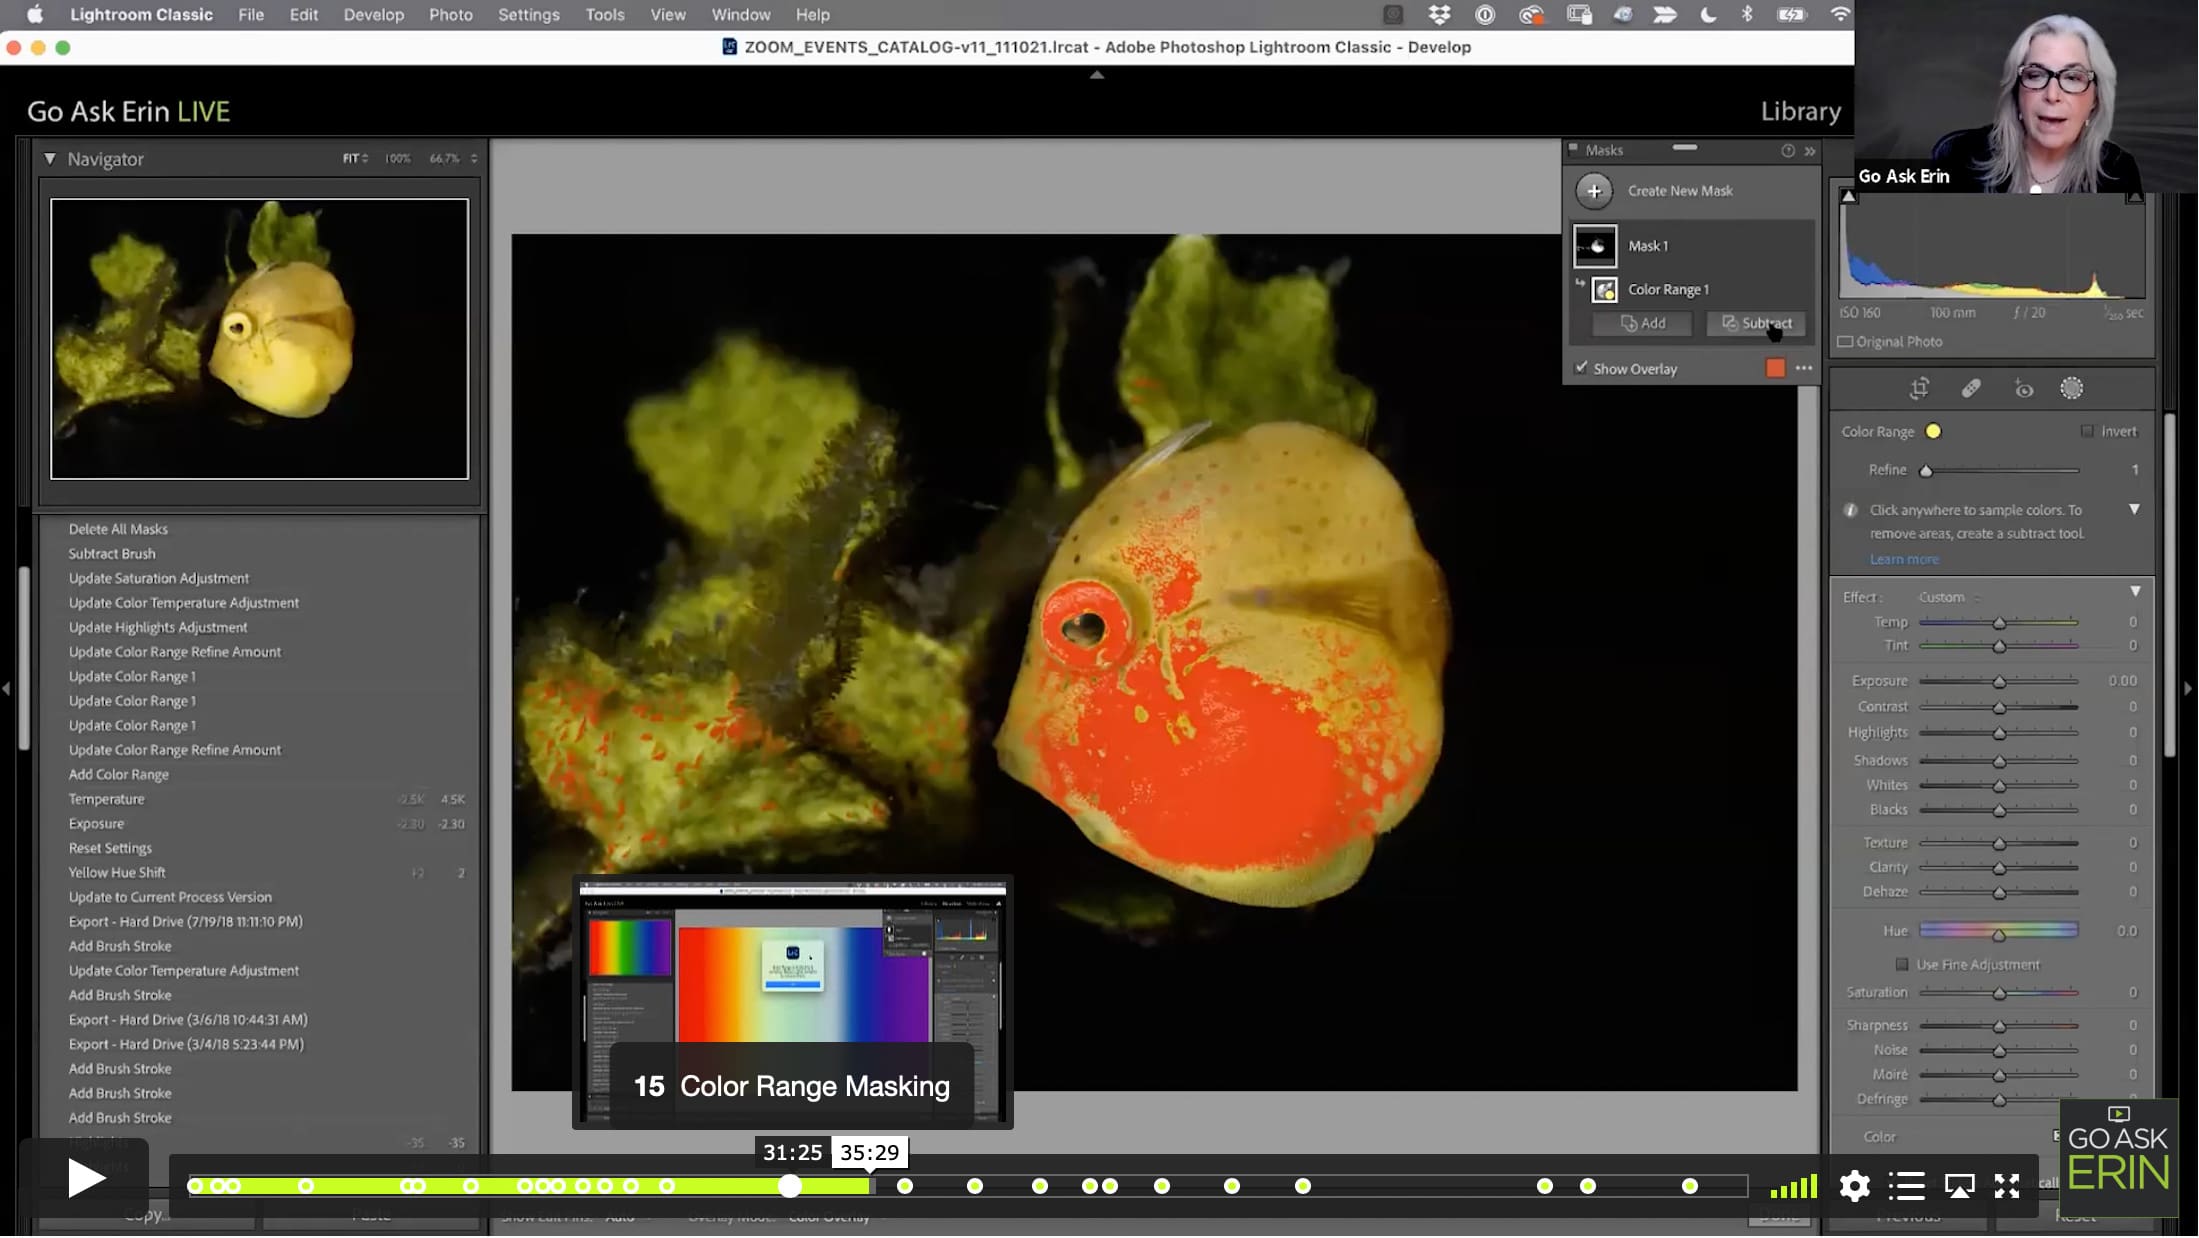Image resolution: width=2199 pixels, height=1238 pixels.
Task: Select the Healing bandage tool icon
Action: (1971, 389)
